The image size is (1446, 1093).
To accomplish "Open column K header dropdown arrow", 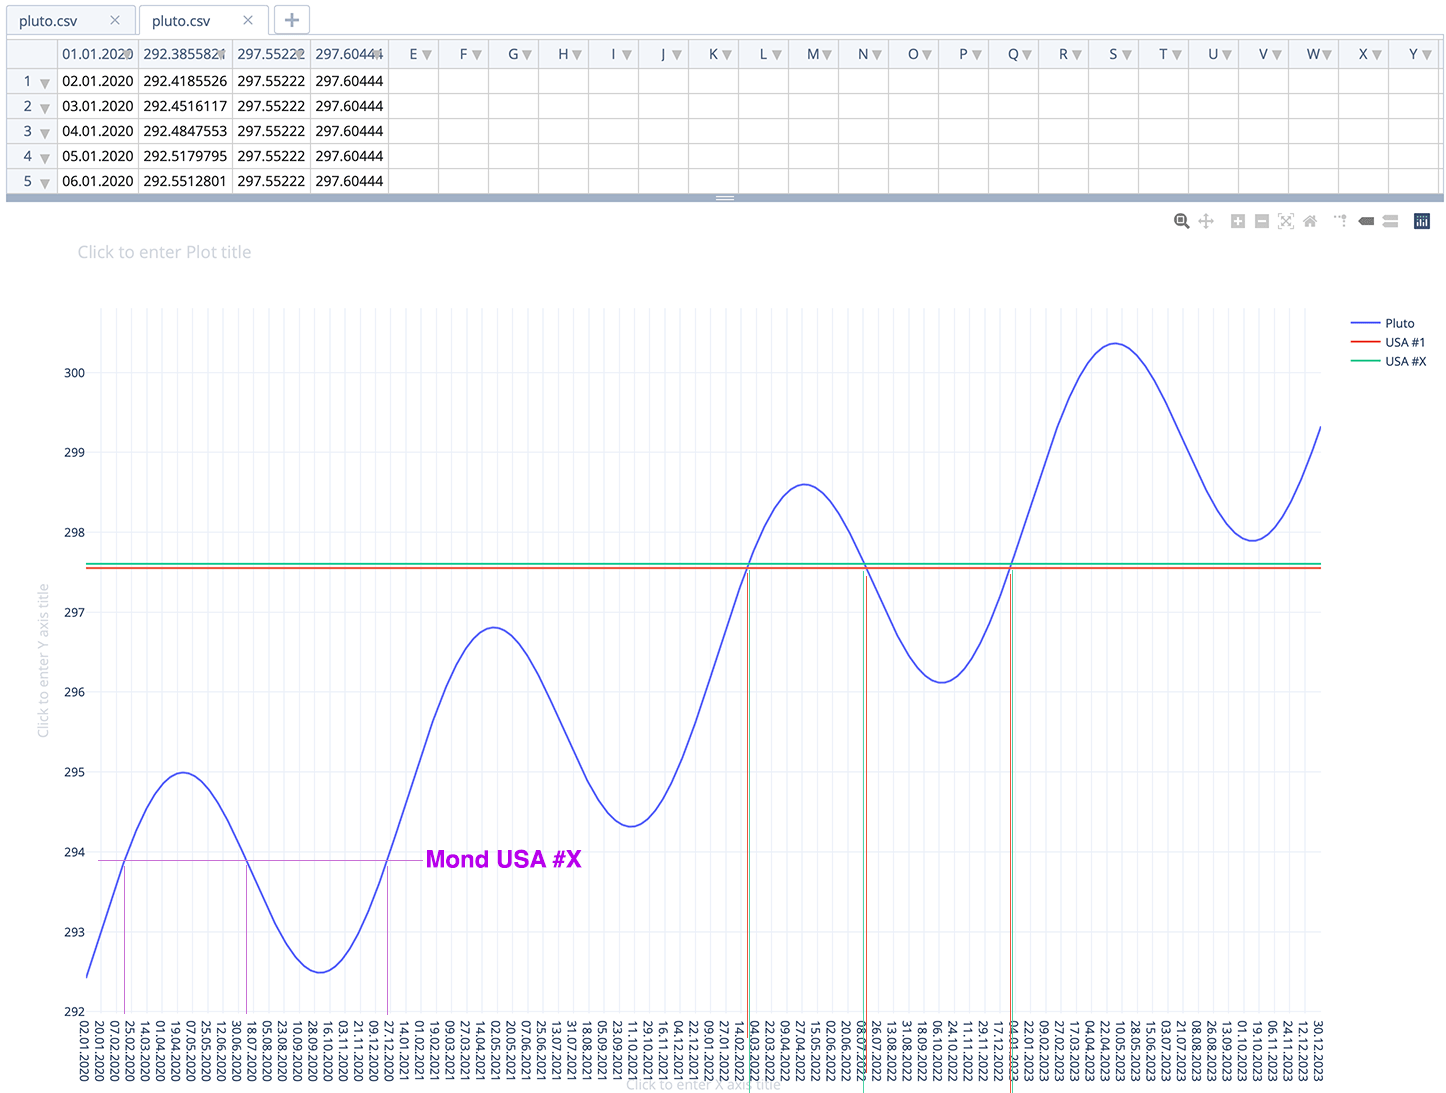I will (727, 55).
